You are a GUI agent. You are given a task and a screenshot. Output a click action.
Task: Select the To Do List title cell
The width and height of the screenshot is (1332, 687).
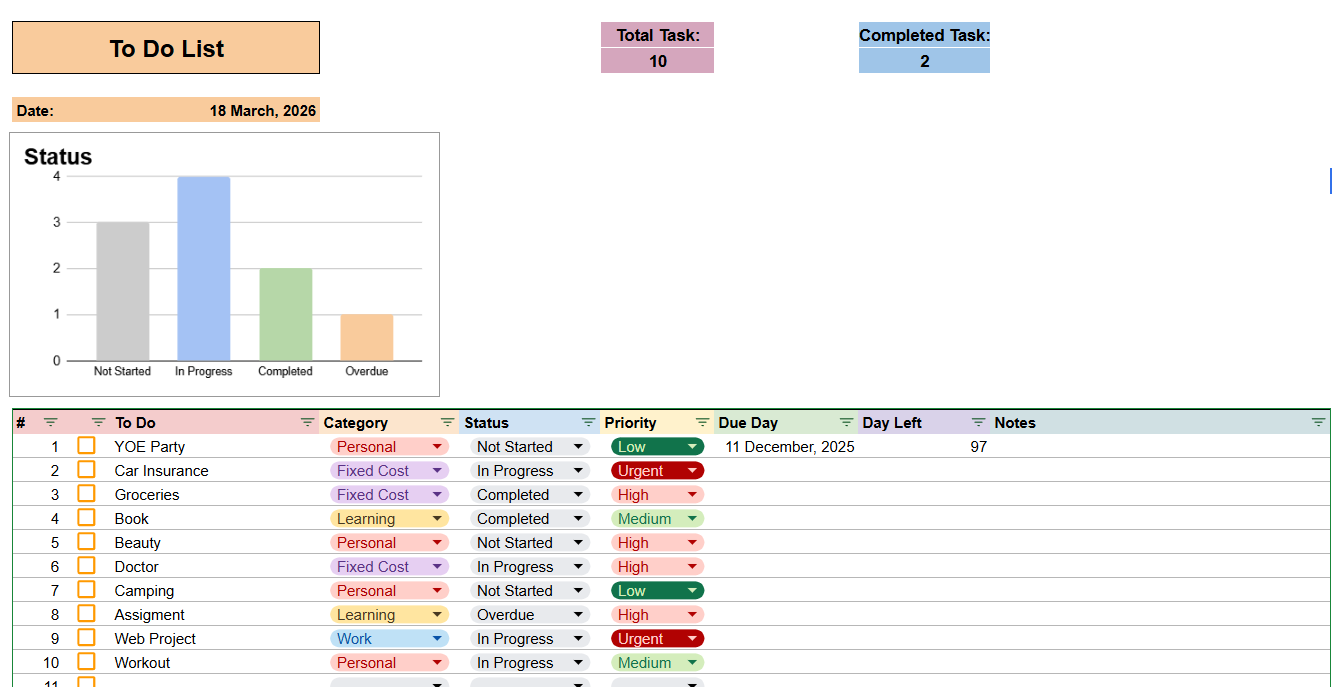pos(166,48)
